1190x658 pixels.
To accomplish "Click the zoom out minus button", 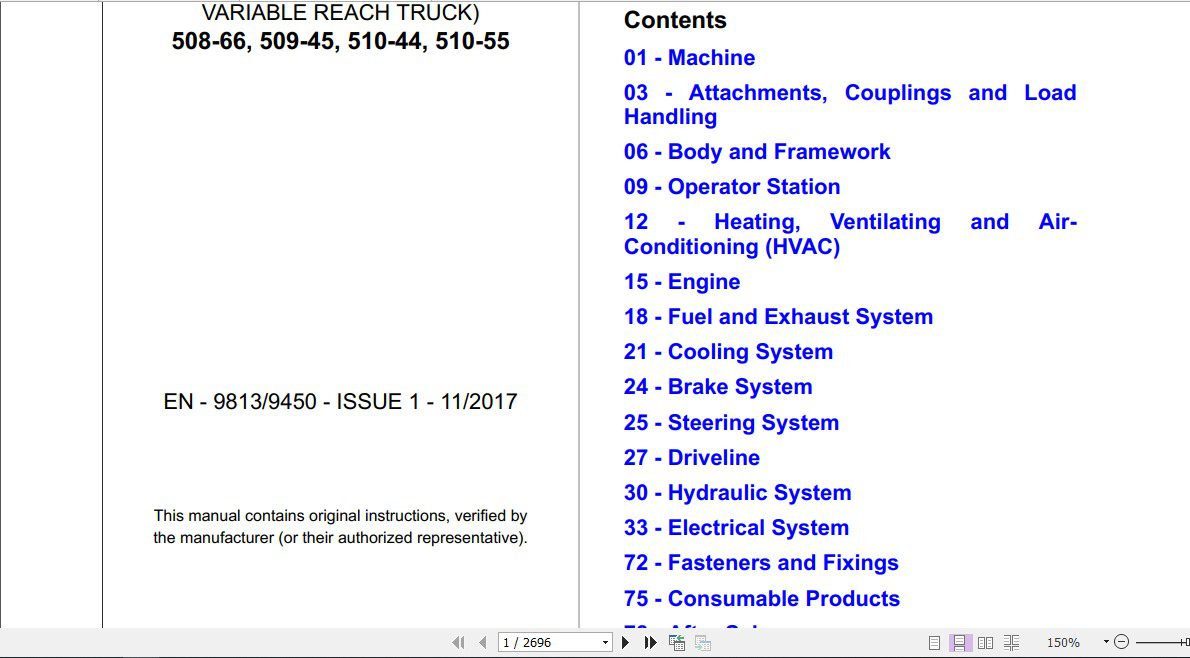I will [1122, 642].
